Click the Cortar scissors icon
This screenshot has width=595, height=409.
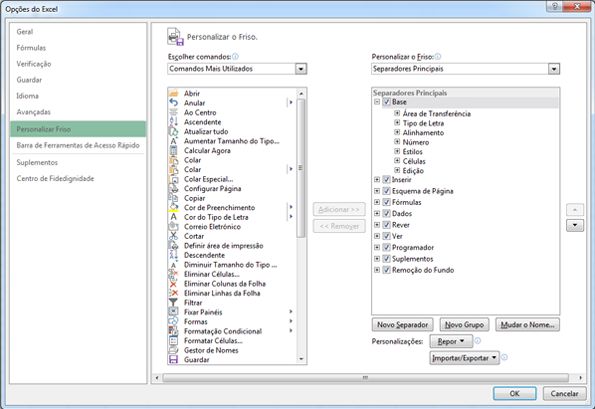coord(173,236)
